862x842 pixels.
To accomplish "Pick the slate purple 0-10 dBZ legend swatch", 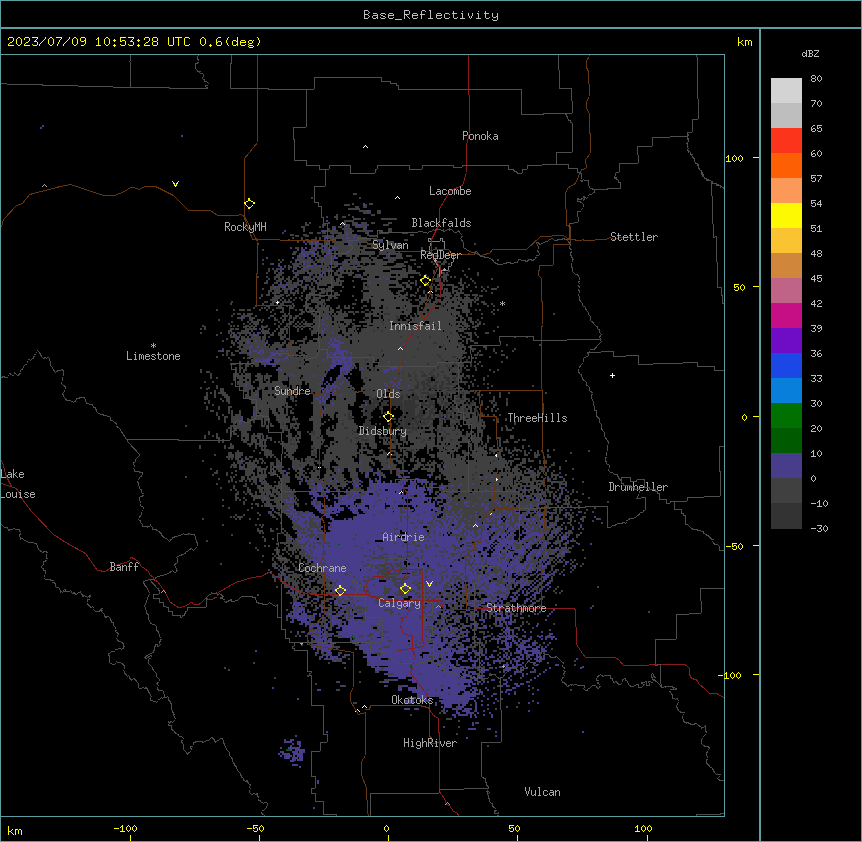I will [786, 466].
